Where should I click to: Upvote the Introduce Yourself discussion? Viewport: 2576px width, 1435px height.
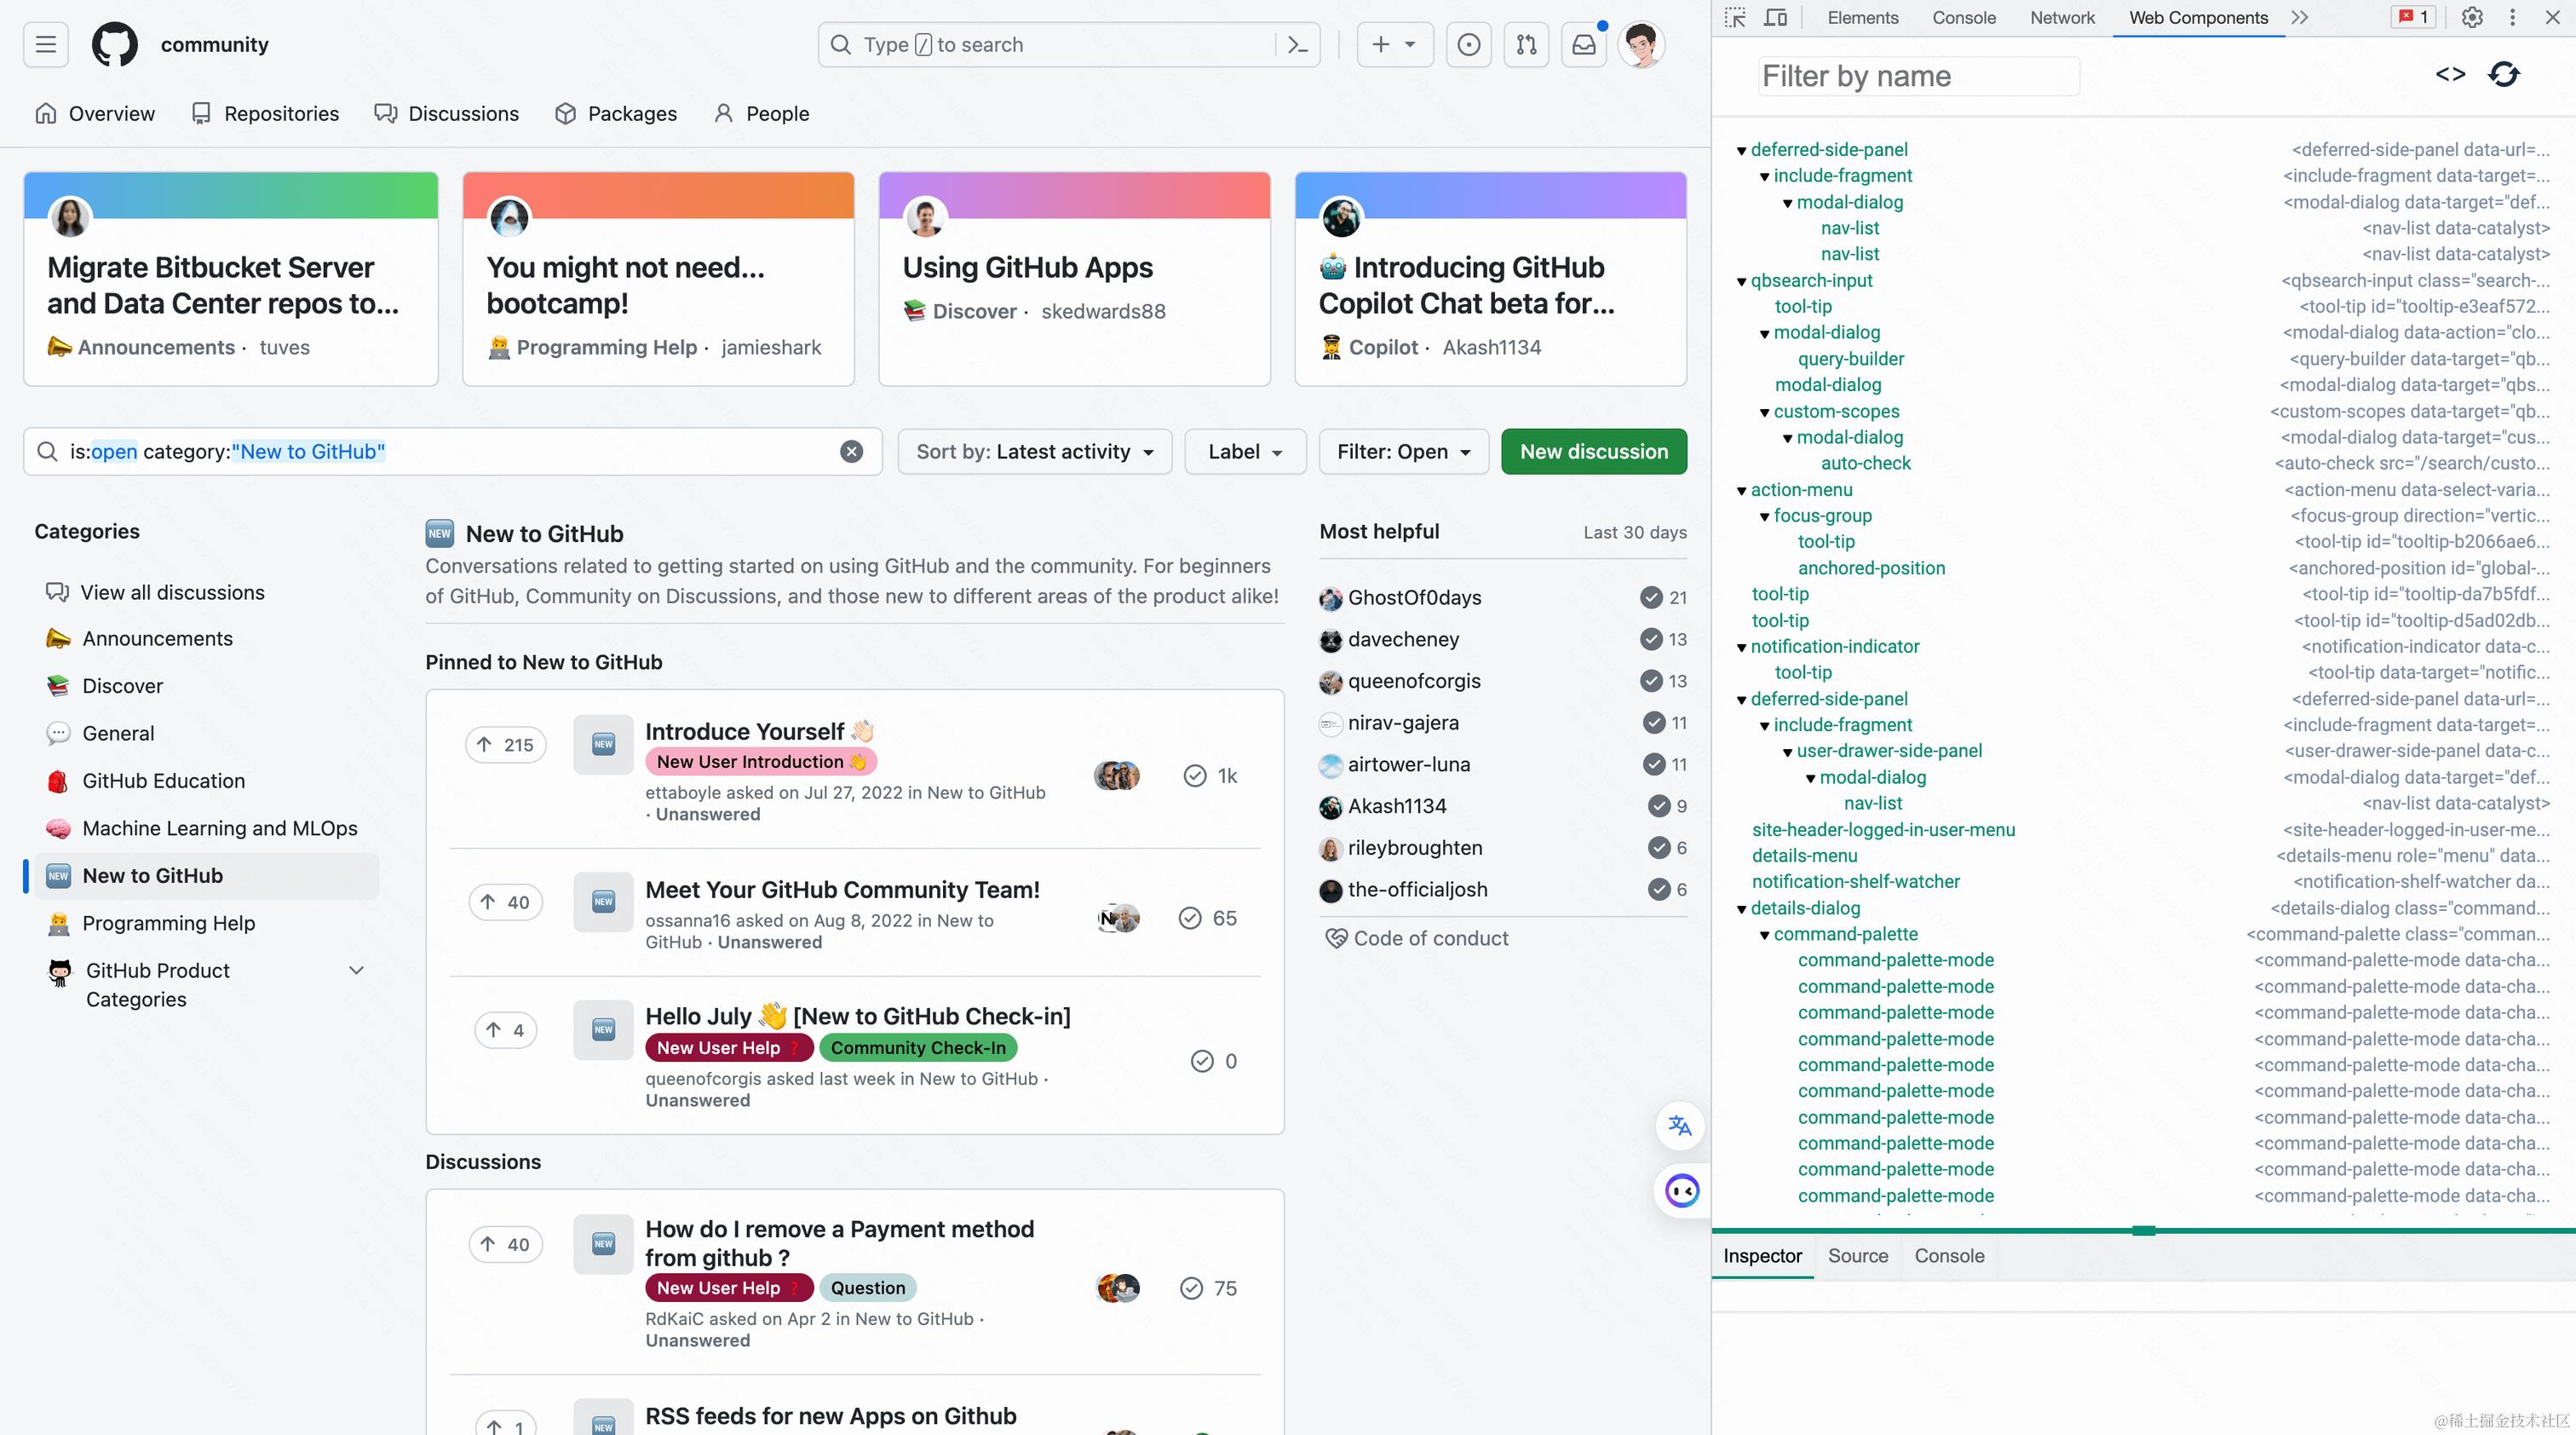click(x=505, y=744)
